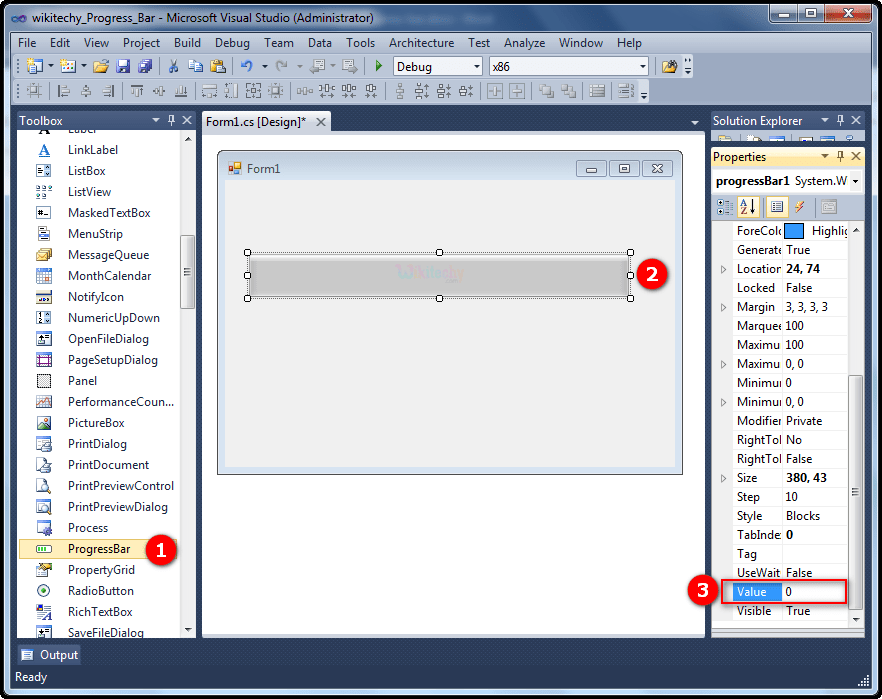This screenshot has width=882, height=699.
Task: Toggle auto-hide pin on the Toolbox panel
Action: 172,120
